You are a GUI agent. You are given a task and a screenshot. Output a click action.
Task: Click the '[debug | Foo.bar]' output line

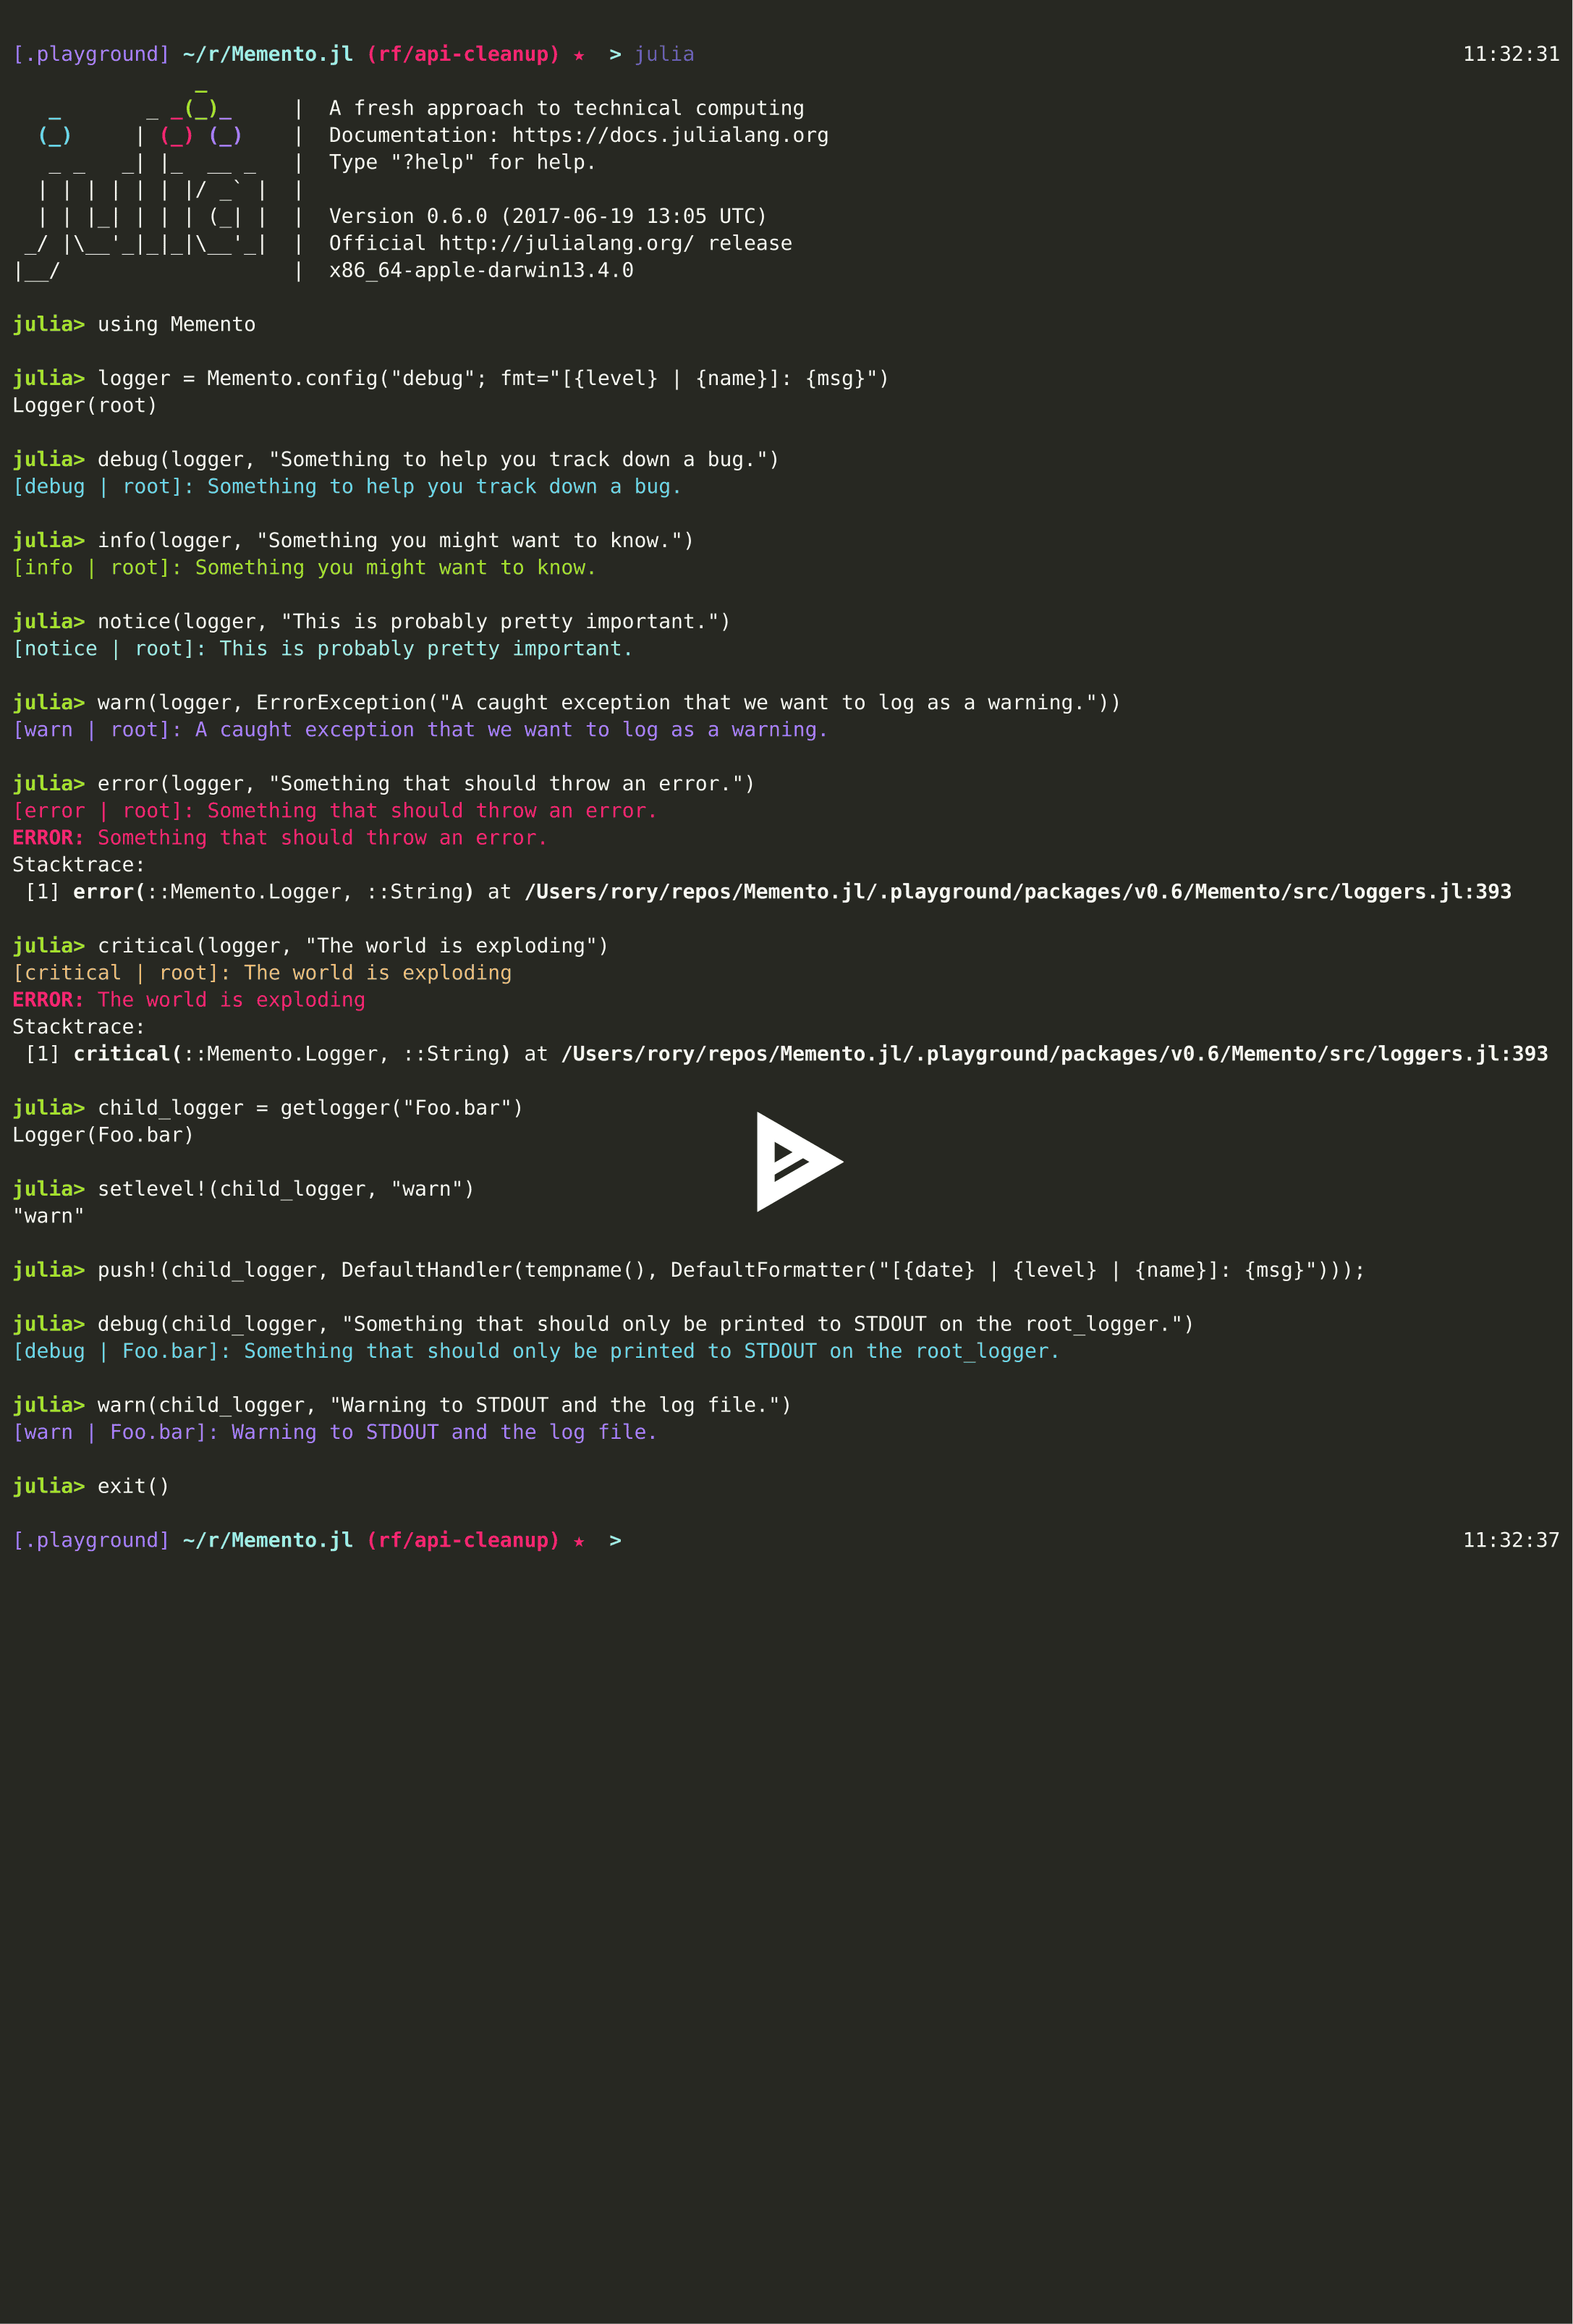tap(536, 1350)
